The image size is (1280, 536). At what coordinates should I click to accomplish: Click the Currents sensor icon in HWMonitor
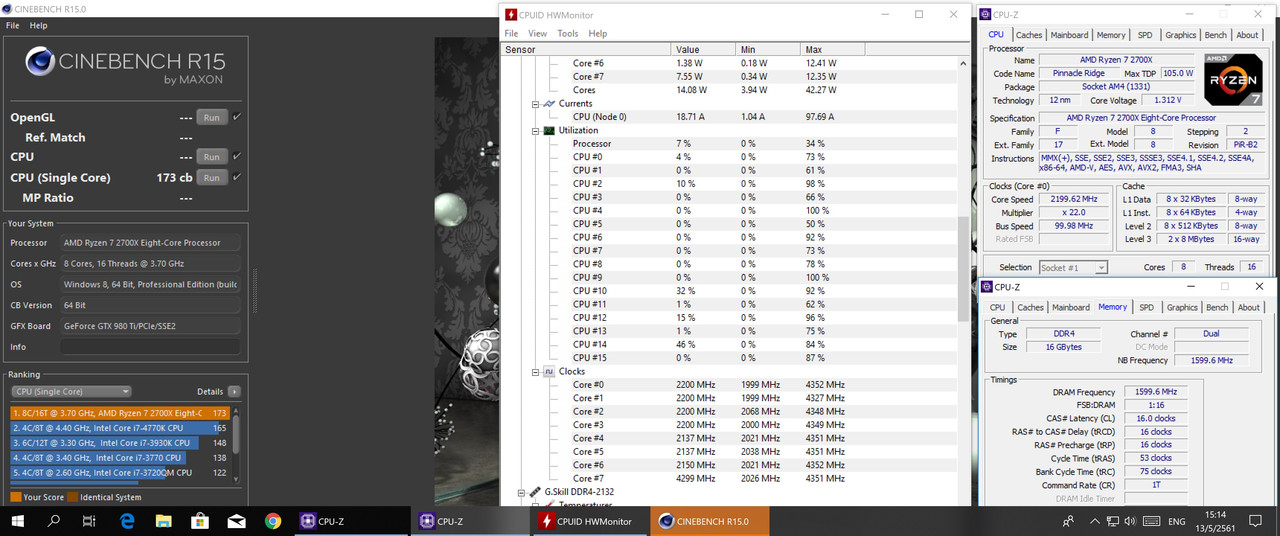coord(550,104)
